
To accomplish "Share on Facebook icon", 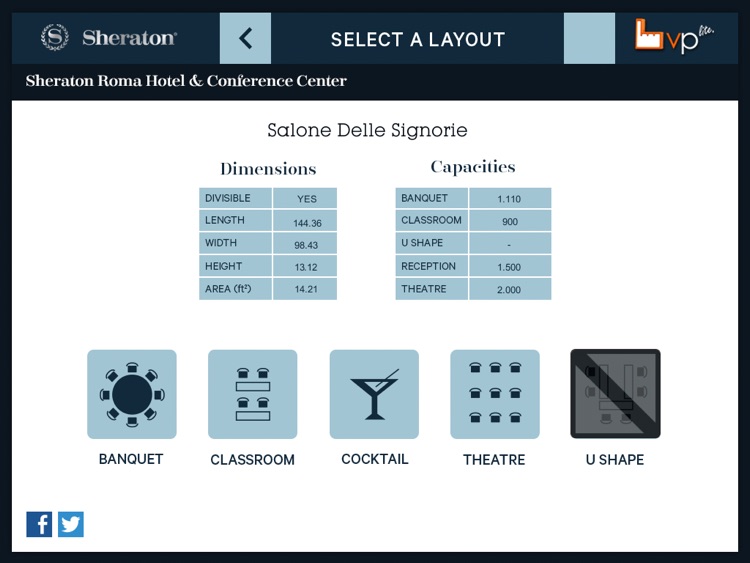I will [39, 524].
